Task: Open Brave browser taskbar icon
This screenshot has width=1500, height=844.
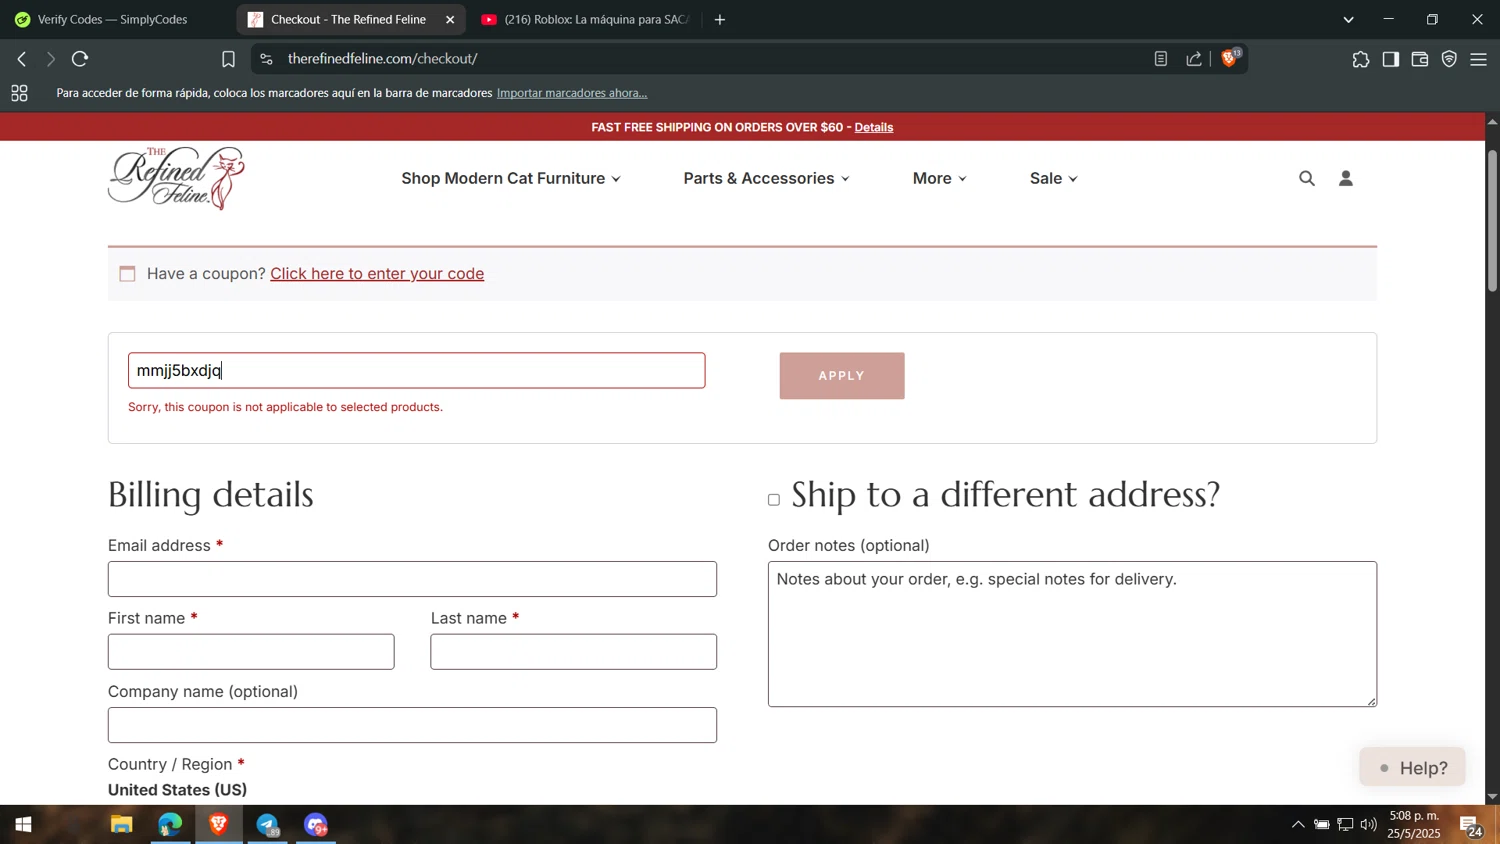Action: [x=219, y=825]
